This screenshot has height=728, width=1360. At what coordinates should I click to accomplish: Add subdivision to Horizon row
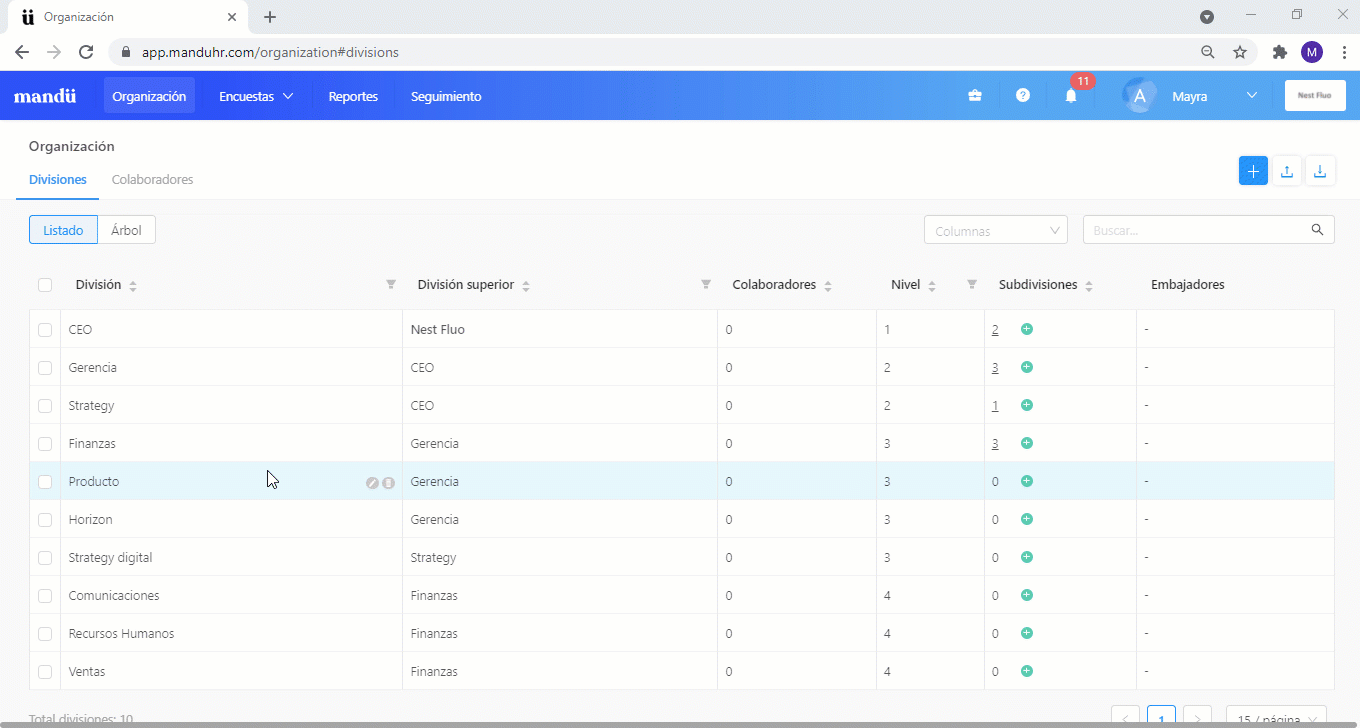1027,519
